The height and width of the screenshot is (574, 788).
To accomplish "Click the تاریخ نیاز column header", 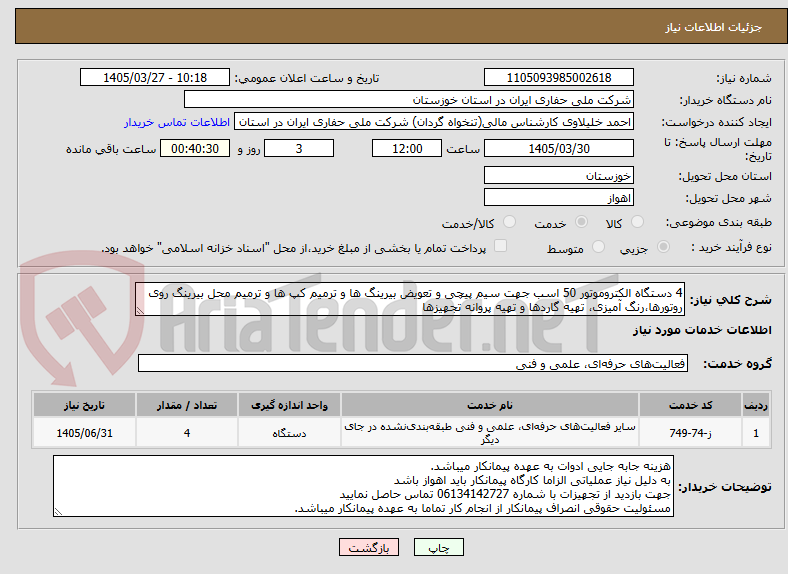I will (x=84, y=405).
